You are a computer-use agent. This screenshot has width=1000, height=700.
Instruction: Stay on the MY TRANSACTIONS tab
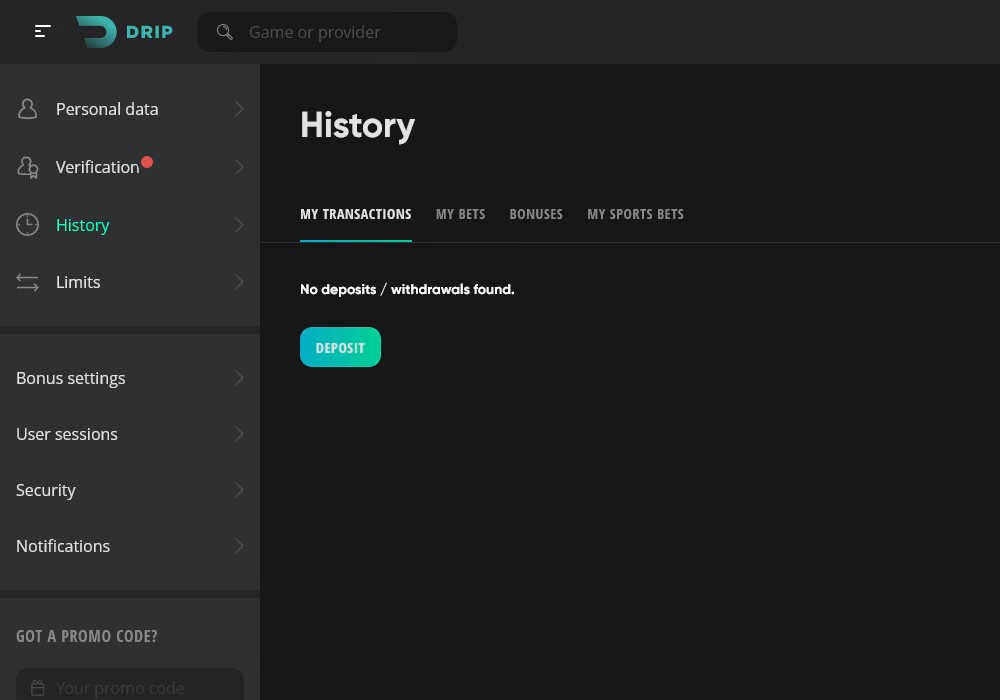click(x=355, y=214)
